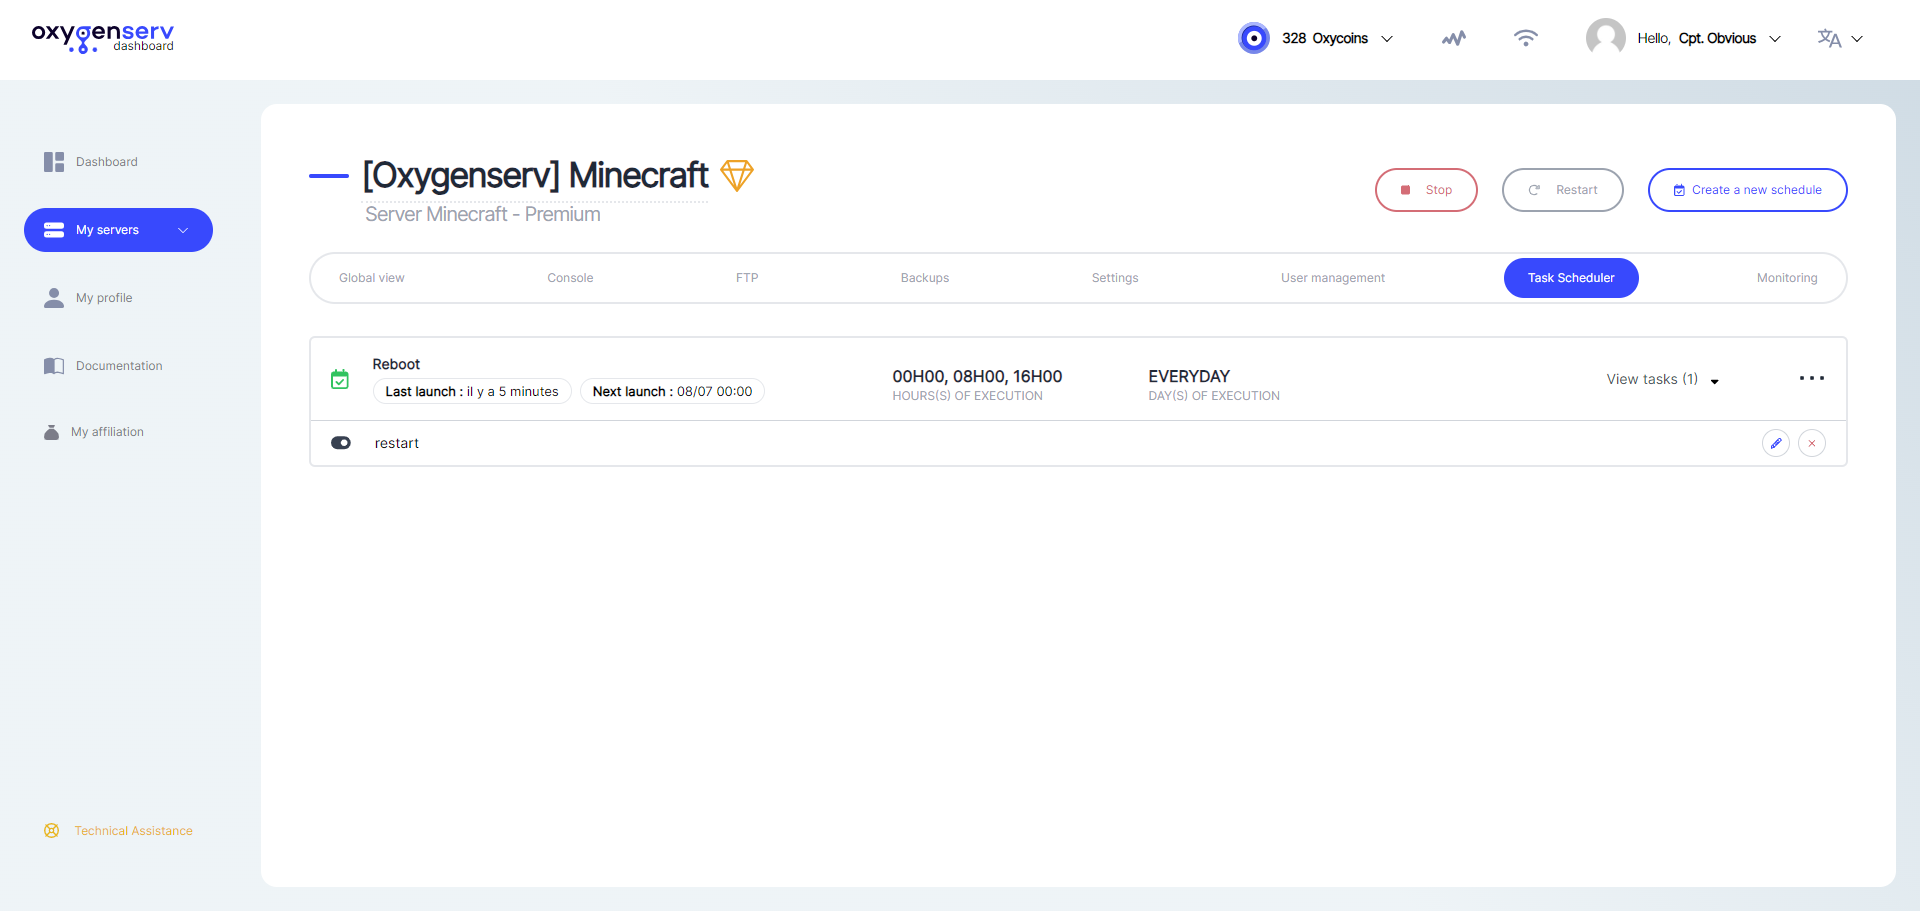
Task: Switch to the Console tab
Action: (x=570, y=278)
